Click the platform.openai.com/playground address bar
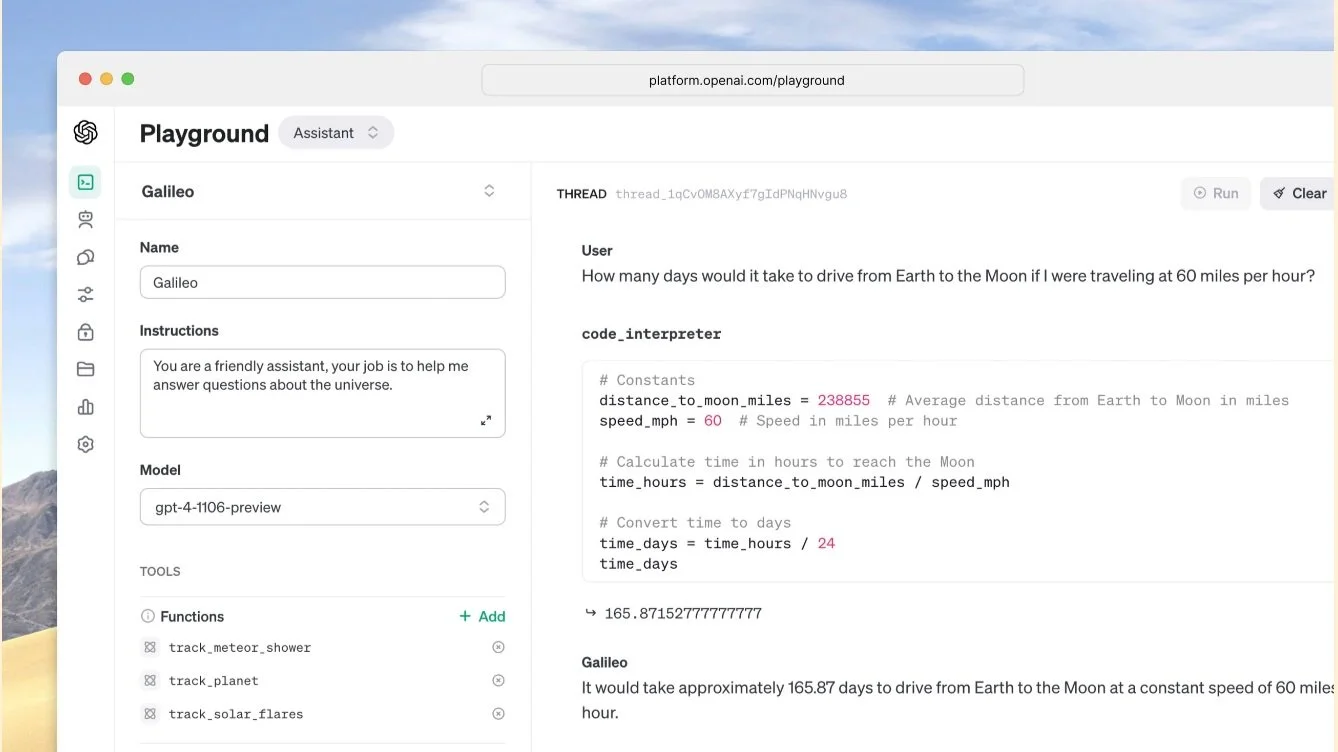1338x752 pixels. [x=752, y=80]
